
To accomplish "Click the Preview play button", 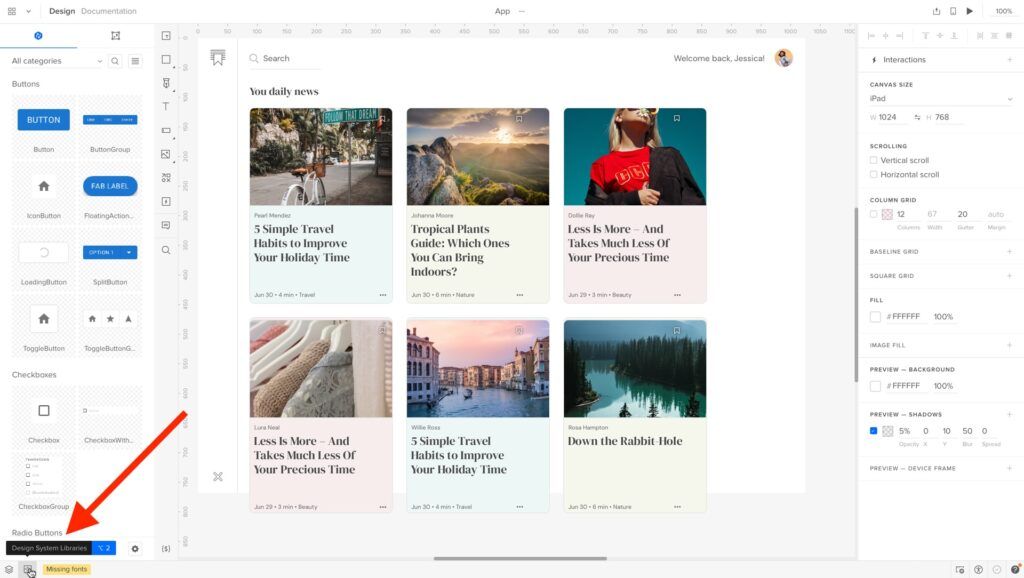I will pyautogui.click(x=969, y=11).
